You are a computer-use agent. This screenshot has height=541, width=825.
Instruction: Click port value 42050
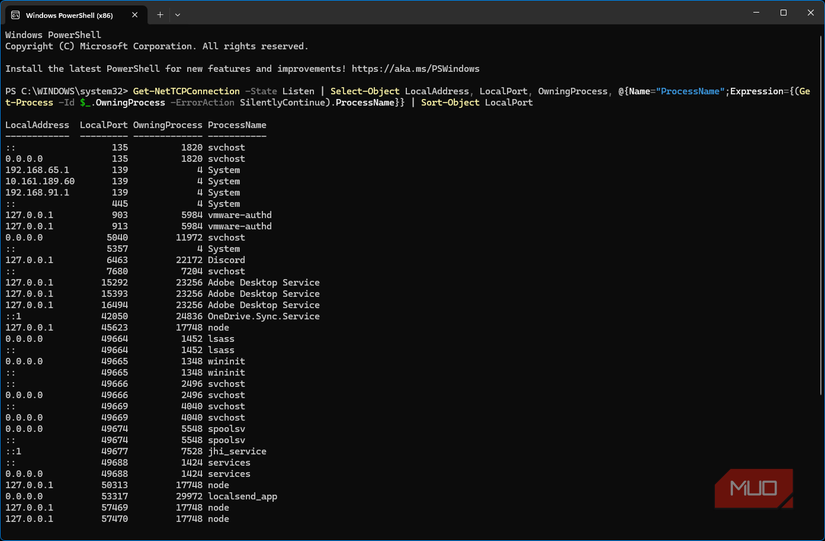[115, 316]
